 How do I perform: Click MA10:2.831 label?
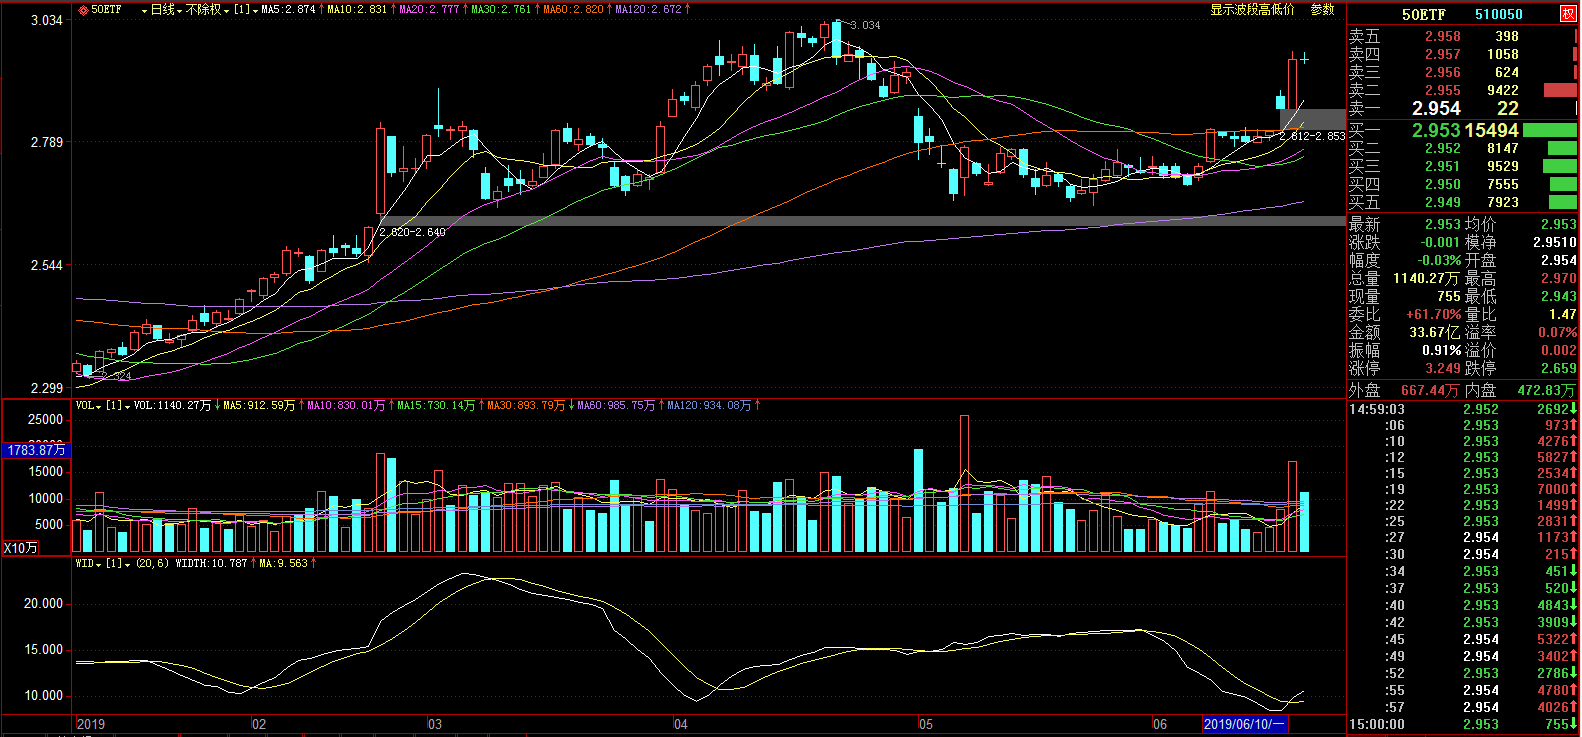(357, 10)
